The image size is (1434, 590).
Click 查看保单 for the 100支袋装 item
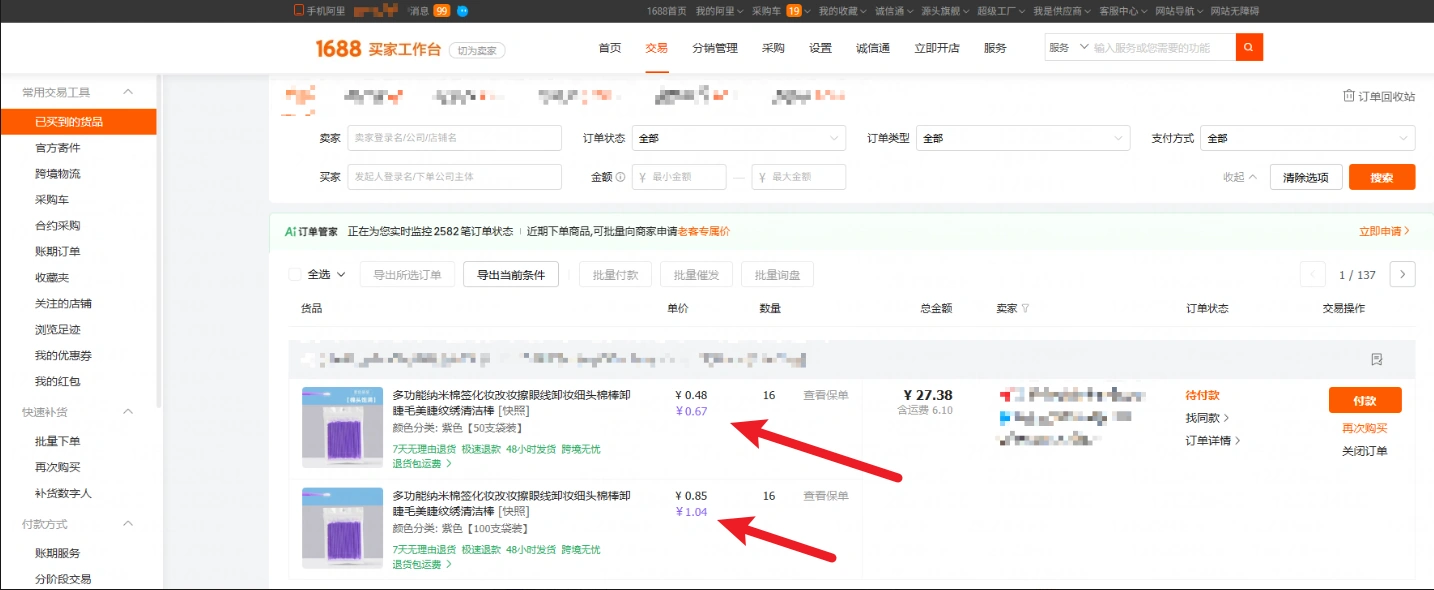(826, 495)
